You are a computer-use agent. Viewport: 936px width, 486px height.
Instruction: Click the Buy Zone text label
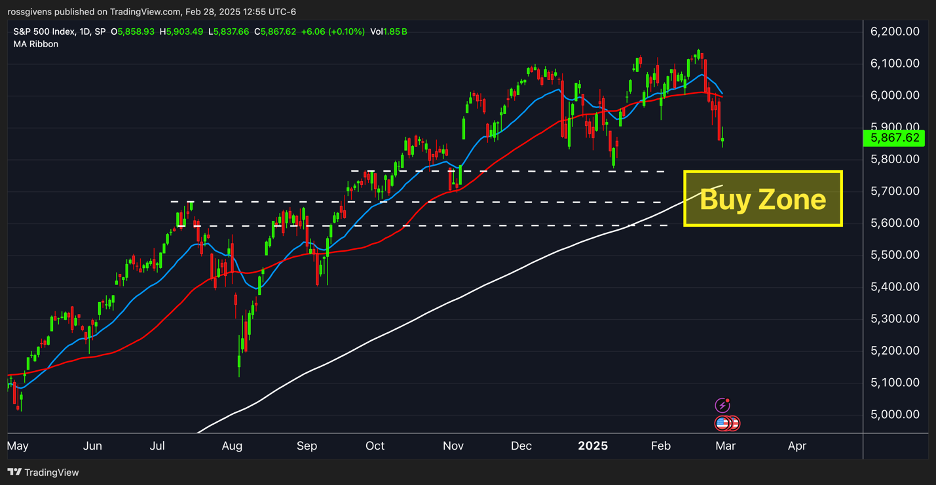(763, 199)
